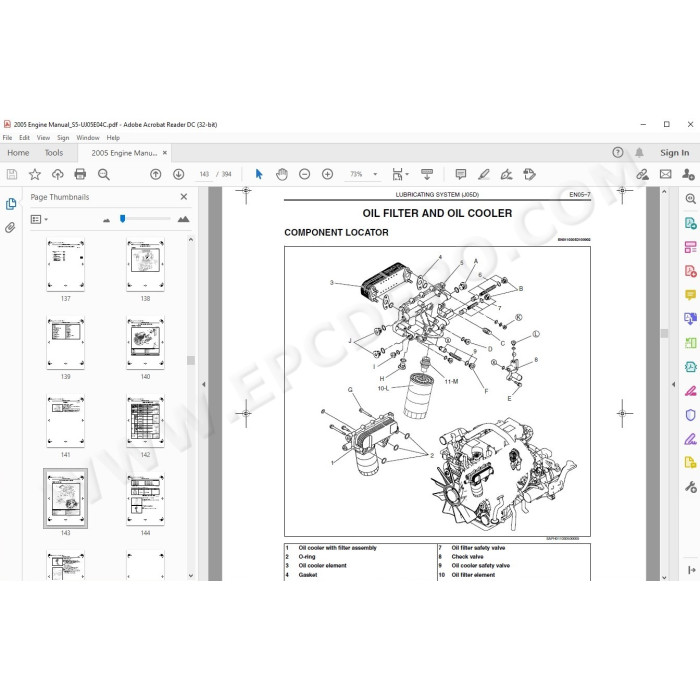Screen dimensions: 700x700
Task: Collapse the left navigation pane arrow
Action: pyautogui.click(x=204, y=384)
